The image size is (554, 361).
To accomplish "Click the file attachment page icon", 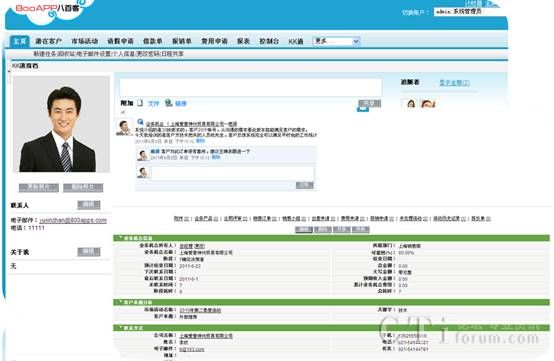I will (x=140, y=103).
